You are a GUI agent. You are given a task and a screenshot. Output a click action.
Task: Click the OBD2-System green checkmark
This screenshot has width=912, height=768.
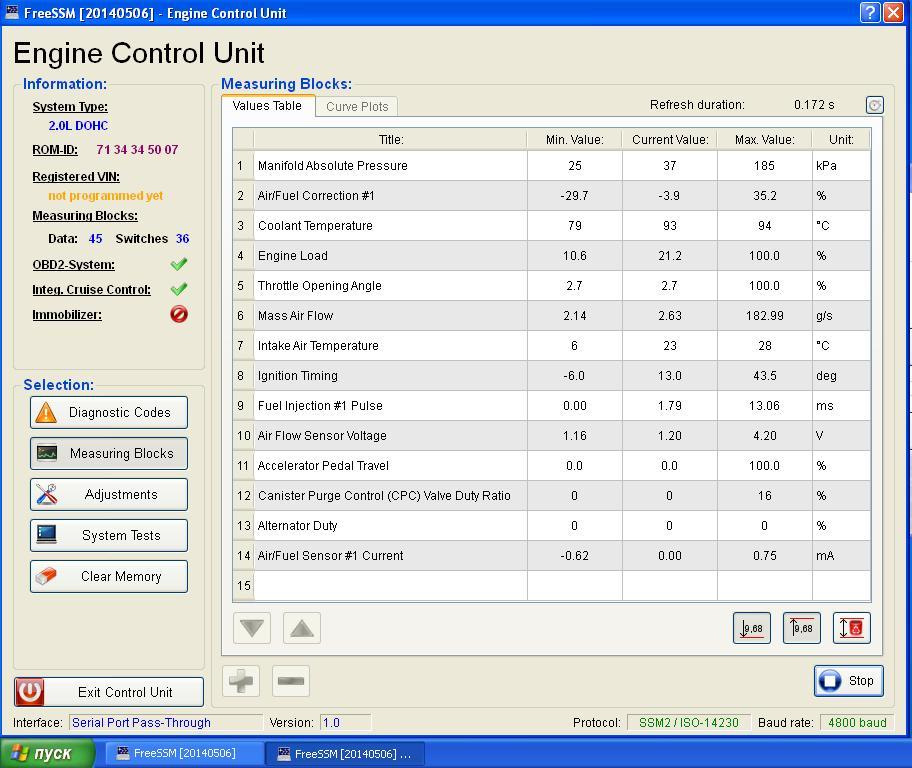(x=179, y=265)
